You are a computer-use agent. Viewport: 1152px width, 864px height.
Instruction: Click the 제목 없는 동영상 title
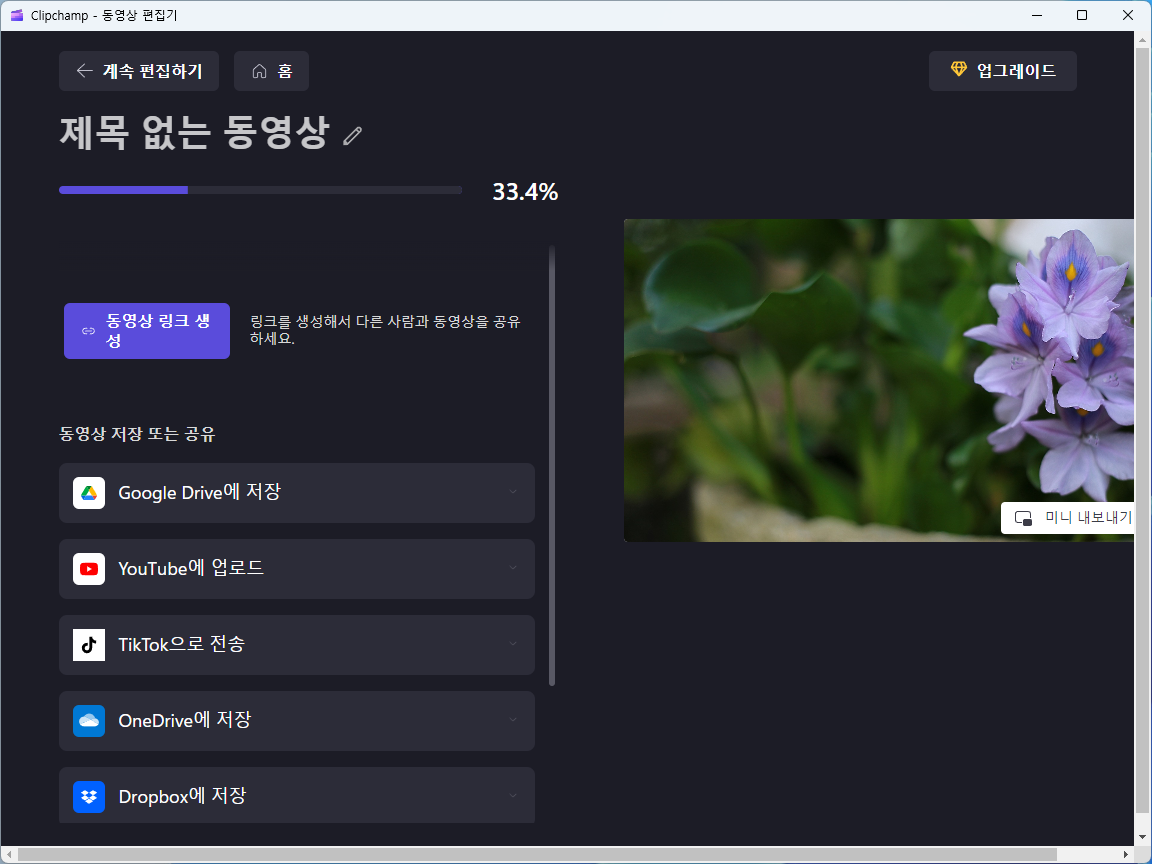pos(194,134)
